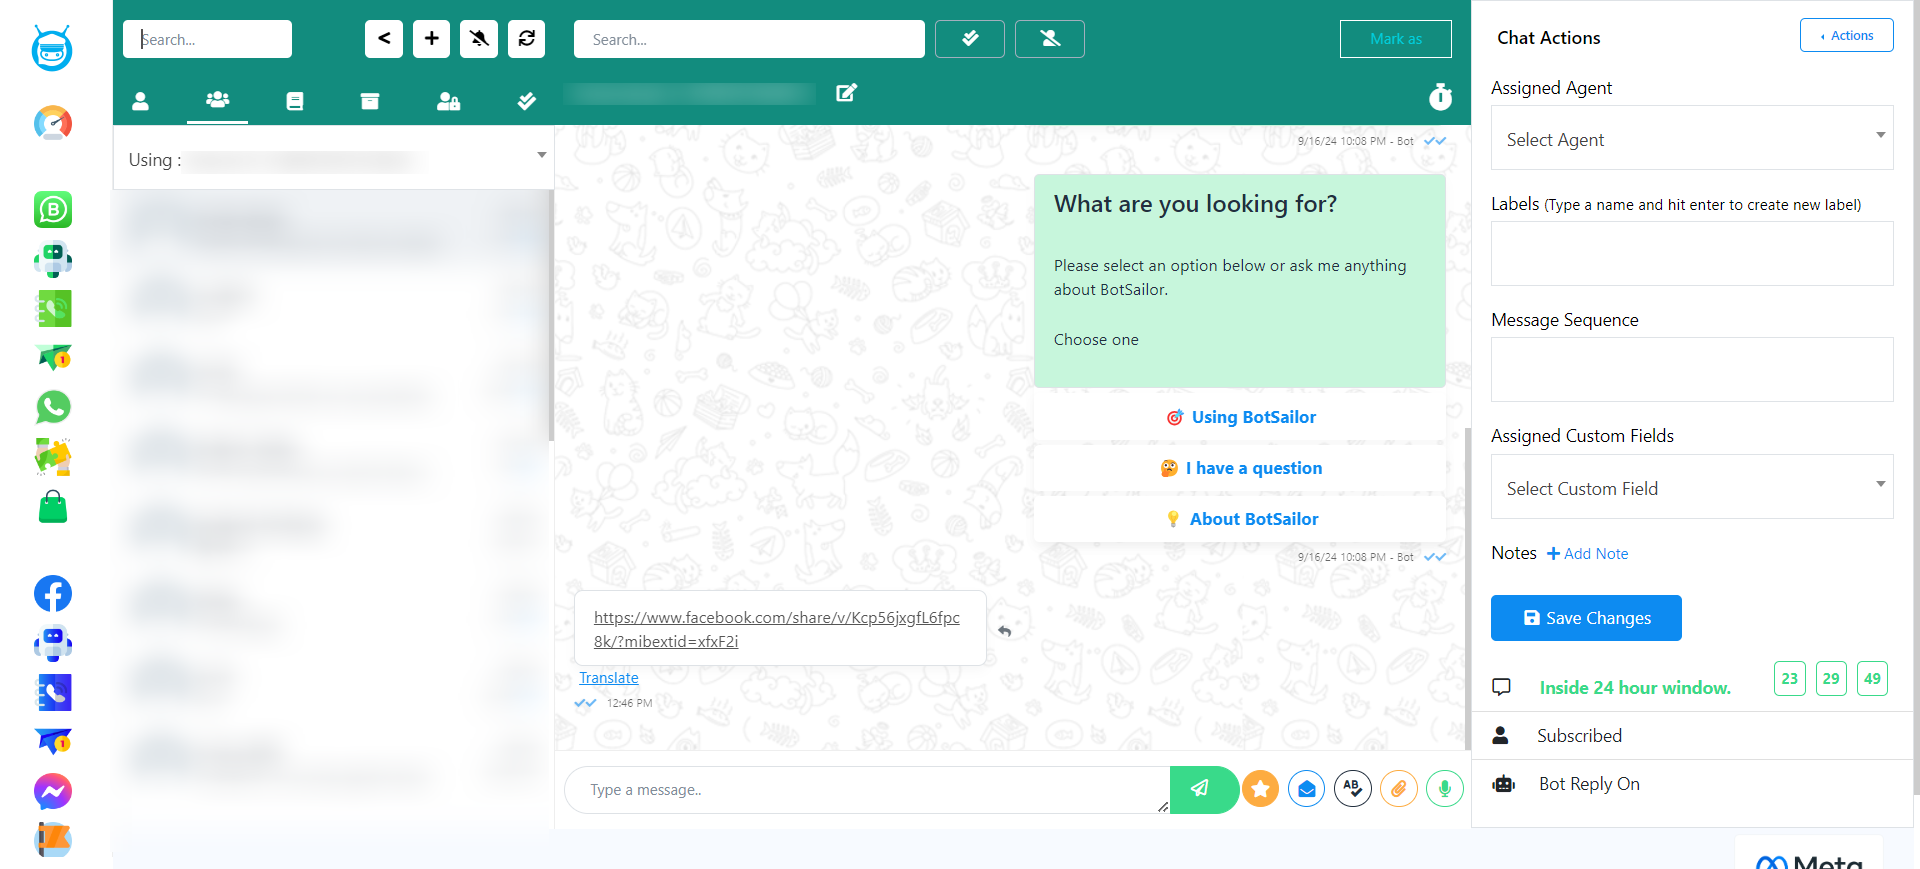
Task: Send message with paper plane button
Action: pos(1202,789)
